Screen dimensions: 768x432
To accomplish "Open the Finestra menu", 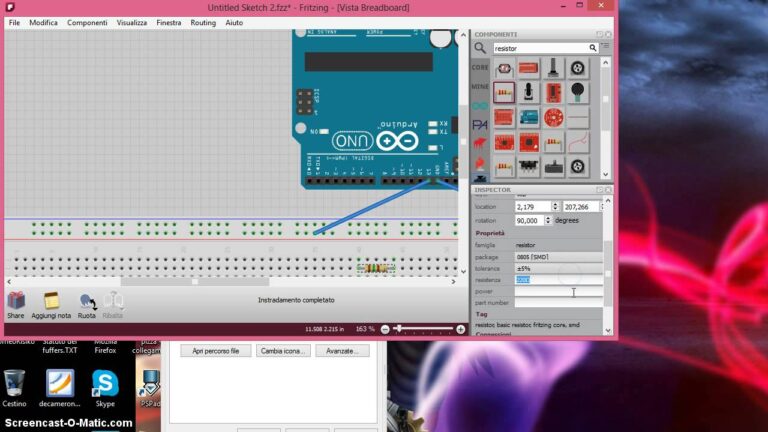I will click(168, 23).
